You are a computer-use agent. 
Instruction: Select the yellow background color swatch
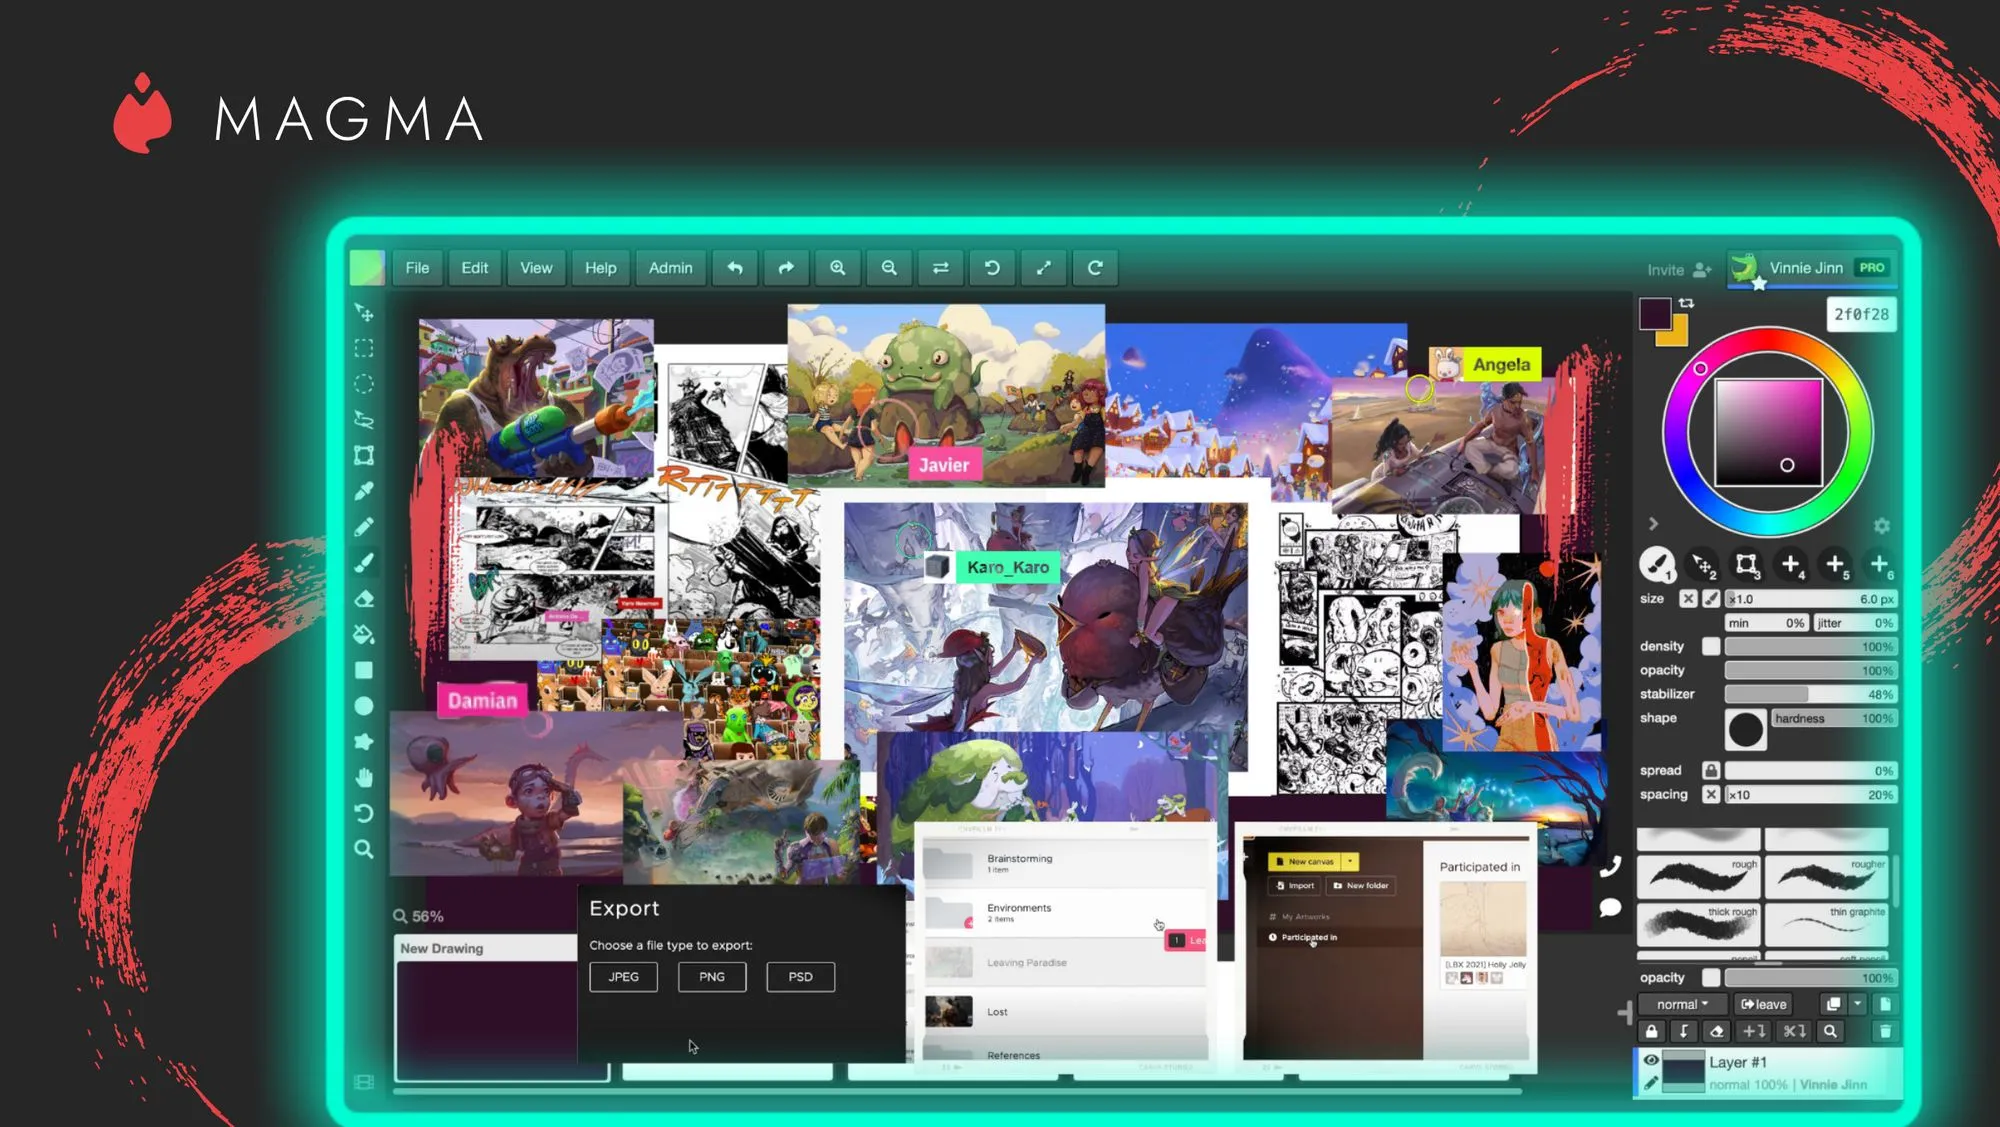click(1678, 335)
